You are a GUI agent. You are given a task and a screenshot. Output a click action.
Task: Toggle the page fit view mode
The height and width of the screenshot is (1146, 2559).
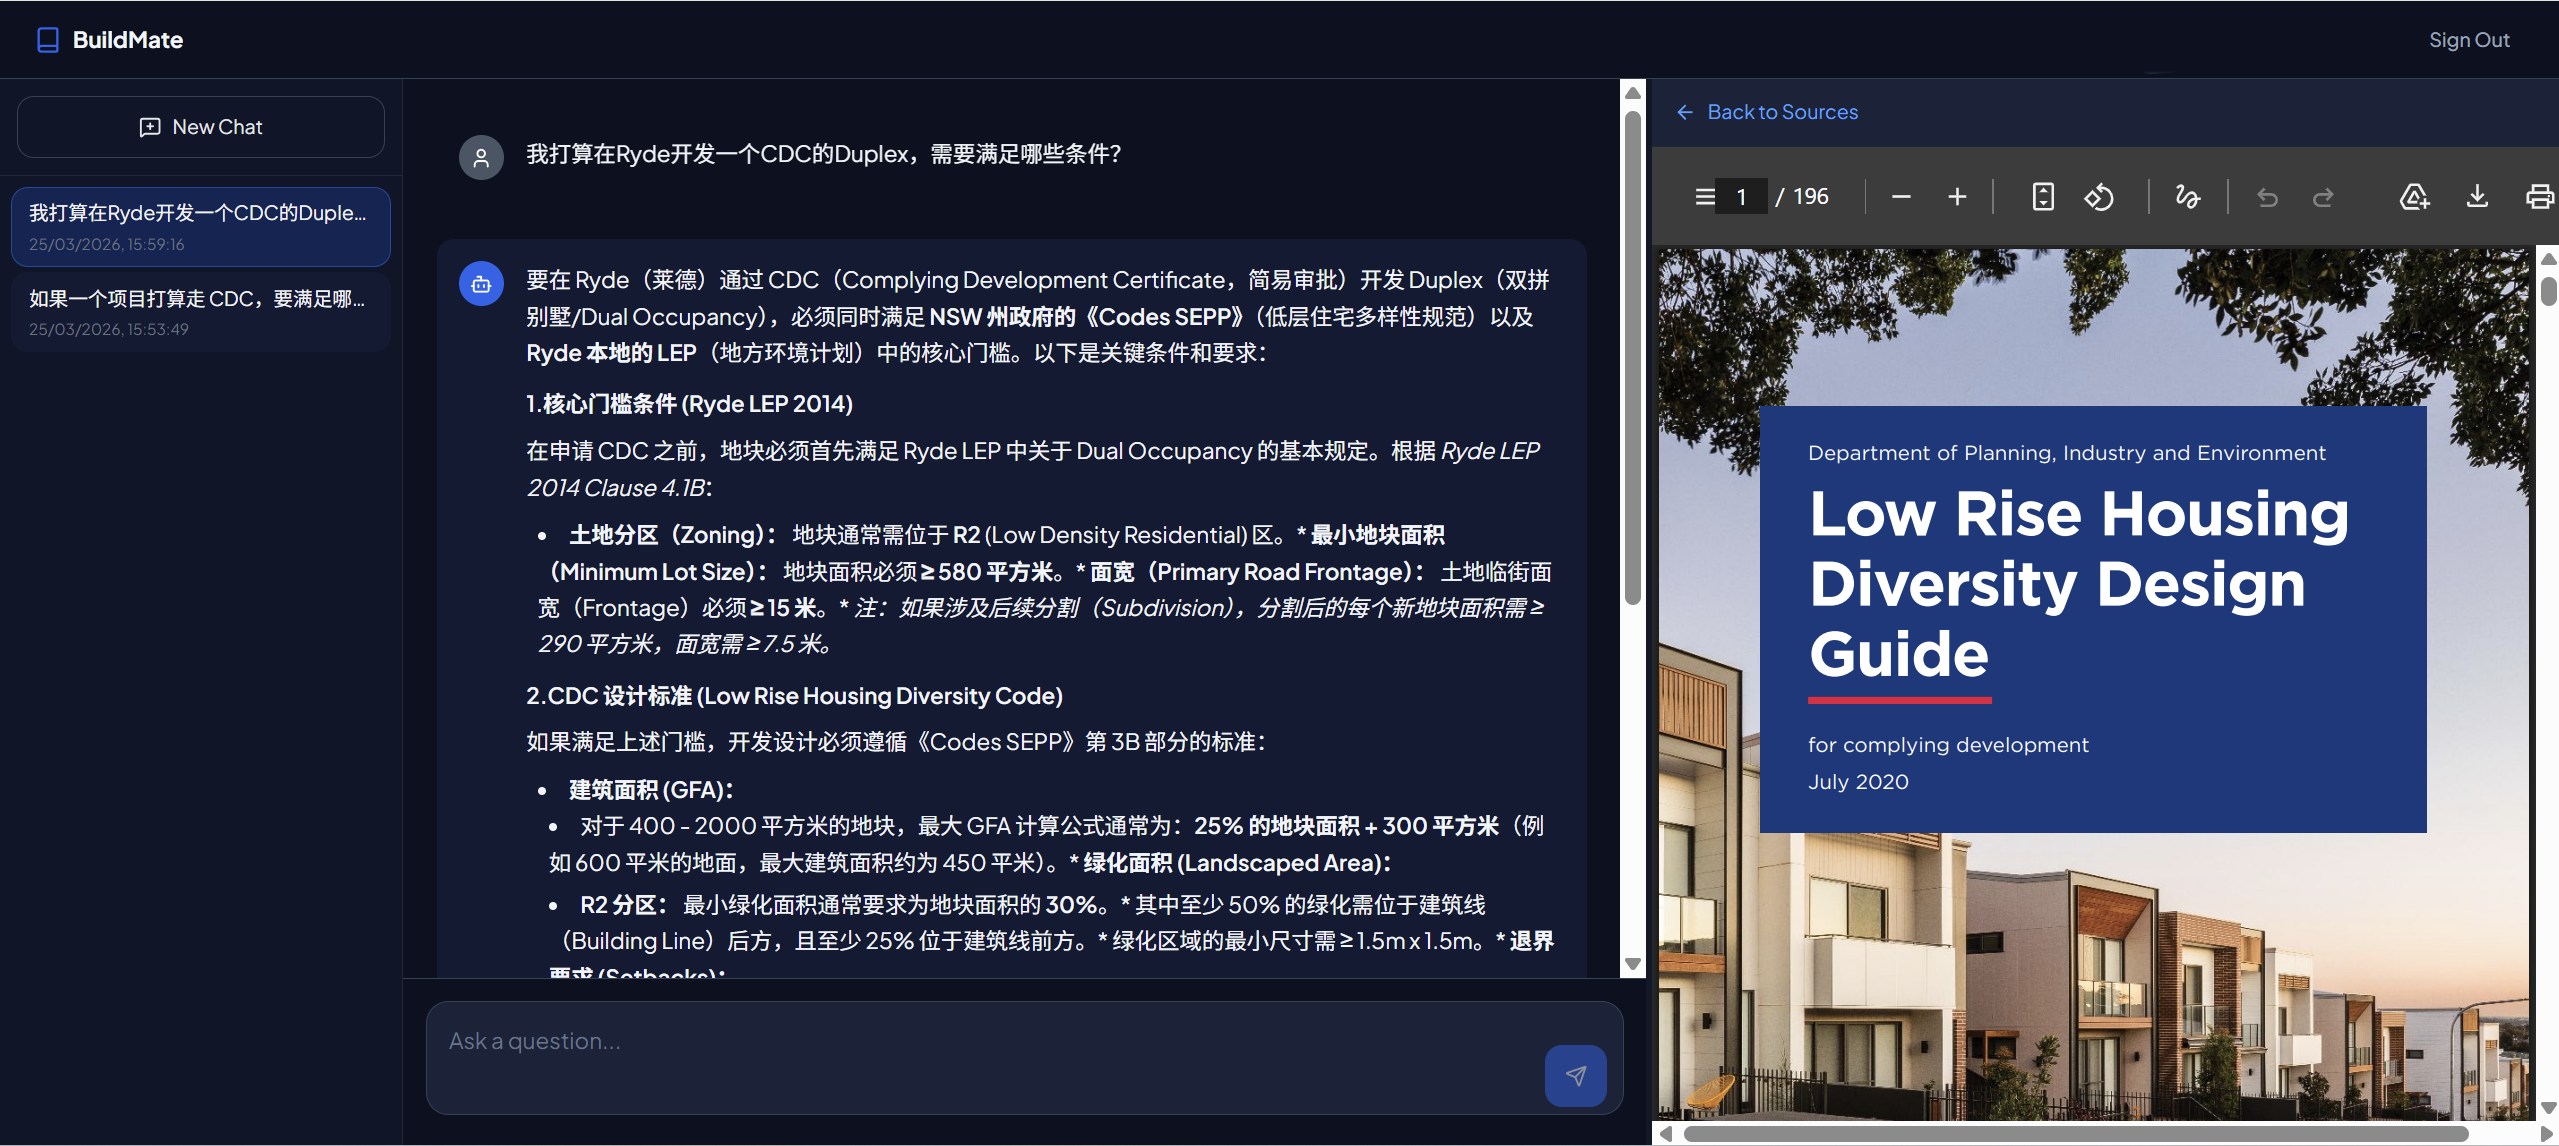pyautogui.click(x=2041, y=196)
